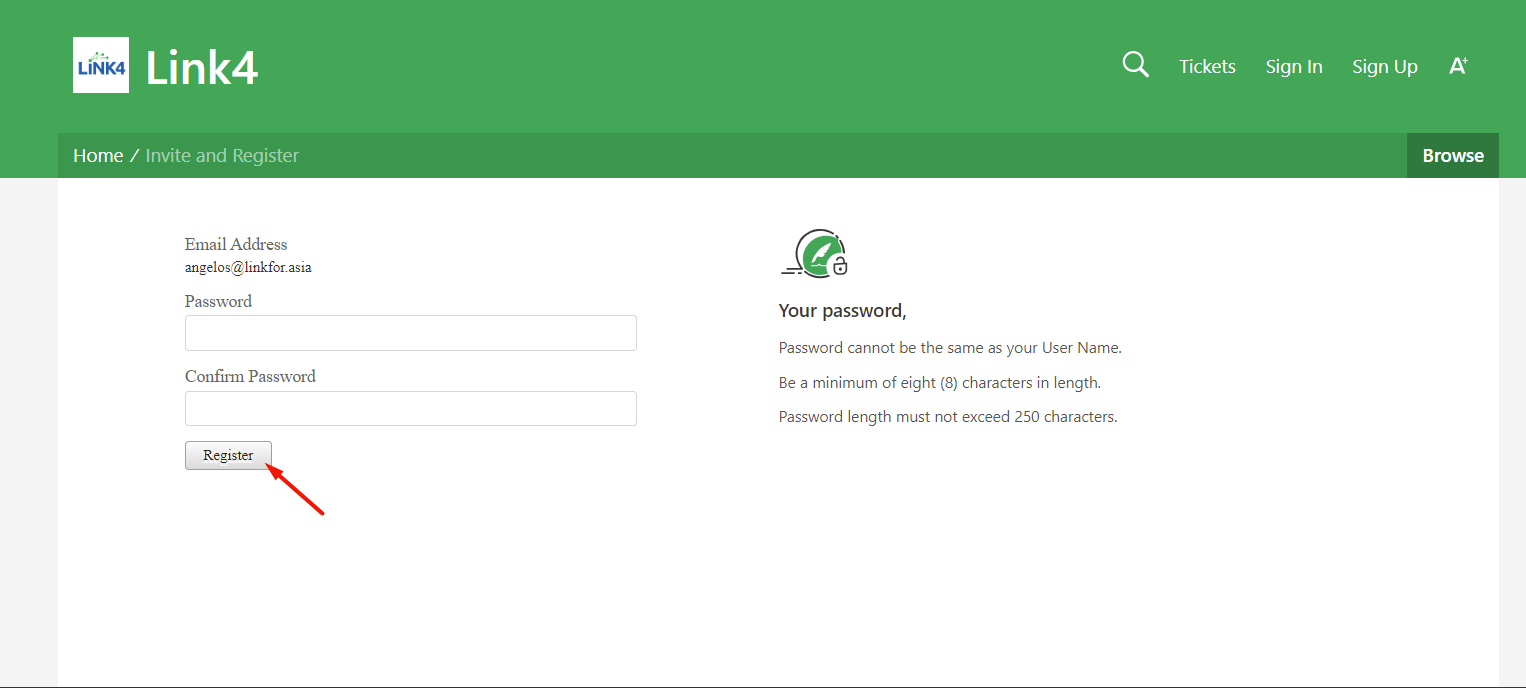
Task: Click the Link4 logo image
Action: click(x=101, y=65)
